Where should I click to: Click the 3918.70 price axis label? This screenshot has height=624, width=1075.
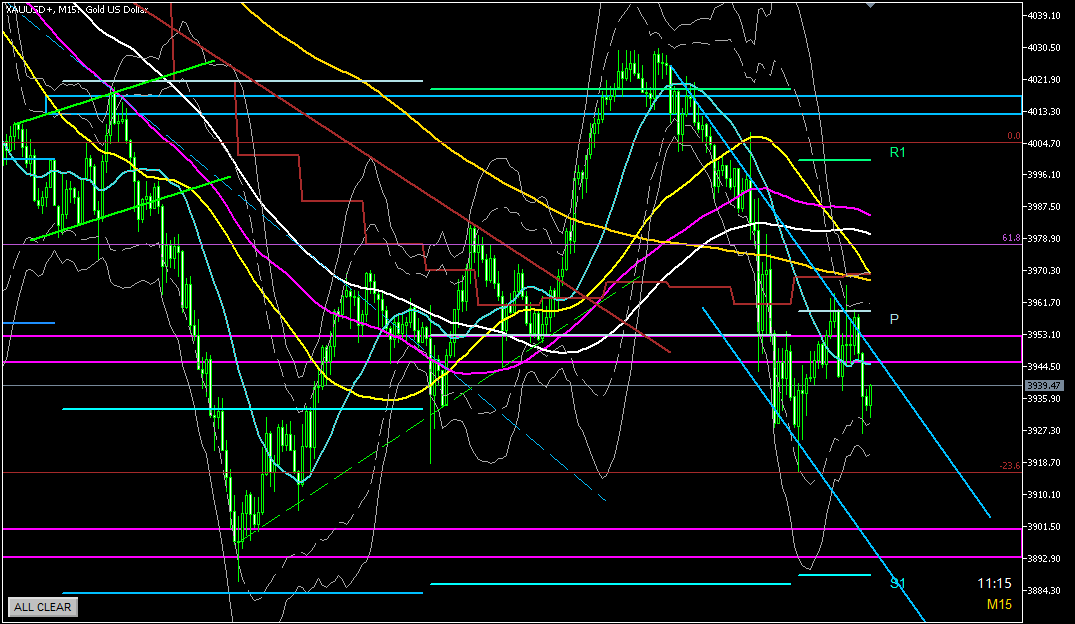click(1046, 462)
